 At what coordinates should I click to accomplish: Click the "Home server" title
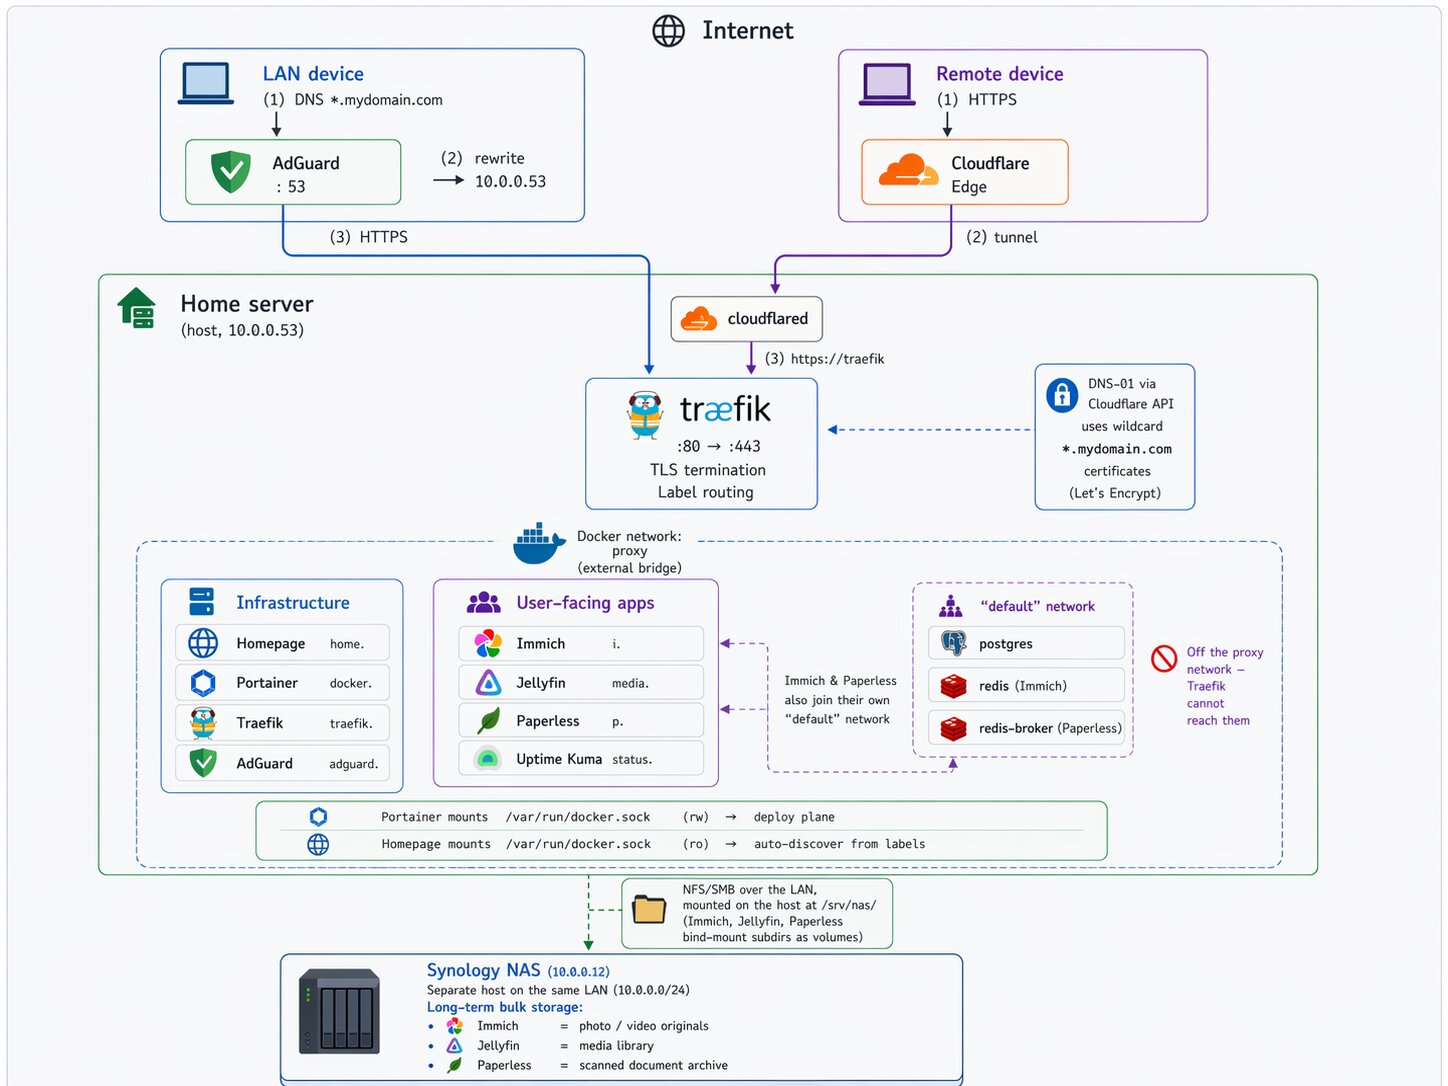tap(247, 304)
